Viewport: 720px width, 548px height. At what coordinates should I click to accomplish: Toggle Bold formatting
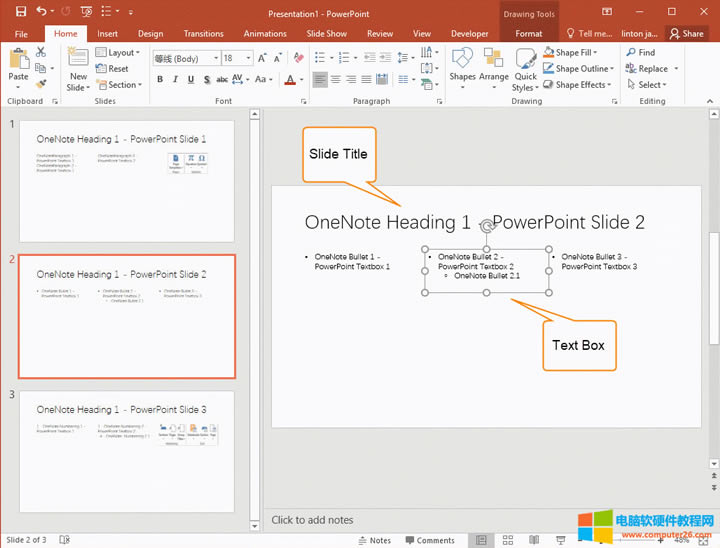[160, 80]
